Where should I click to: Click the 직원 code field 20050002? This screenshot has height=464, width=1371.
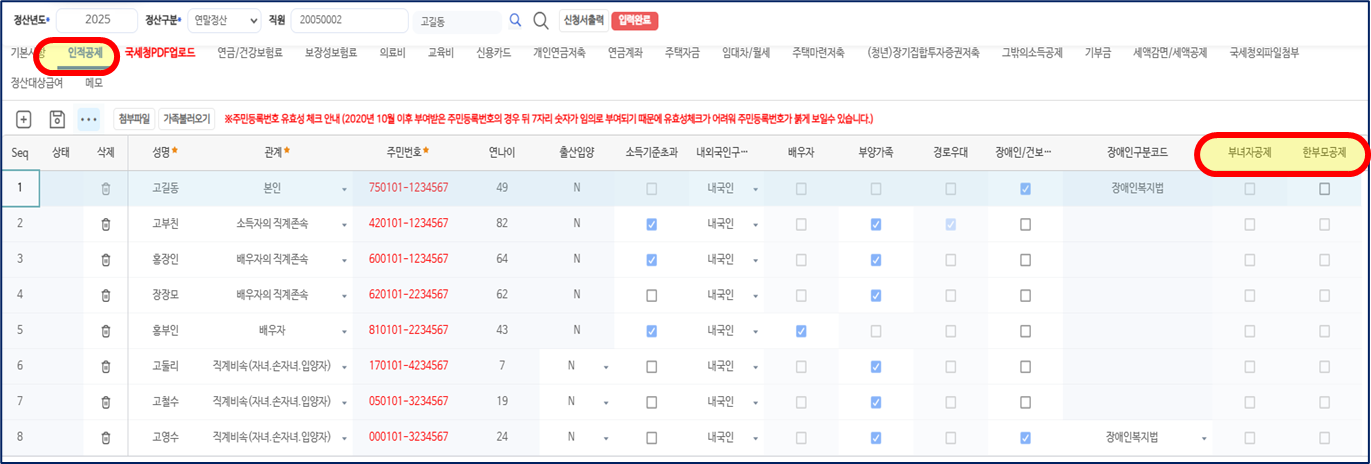pyautogui.click(x=350, y=21)
